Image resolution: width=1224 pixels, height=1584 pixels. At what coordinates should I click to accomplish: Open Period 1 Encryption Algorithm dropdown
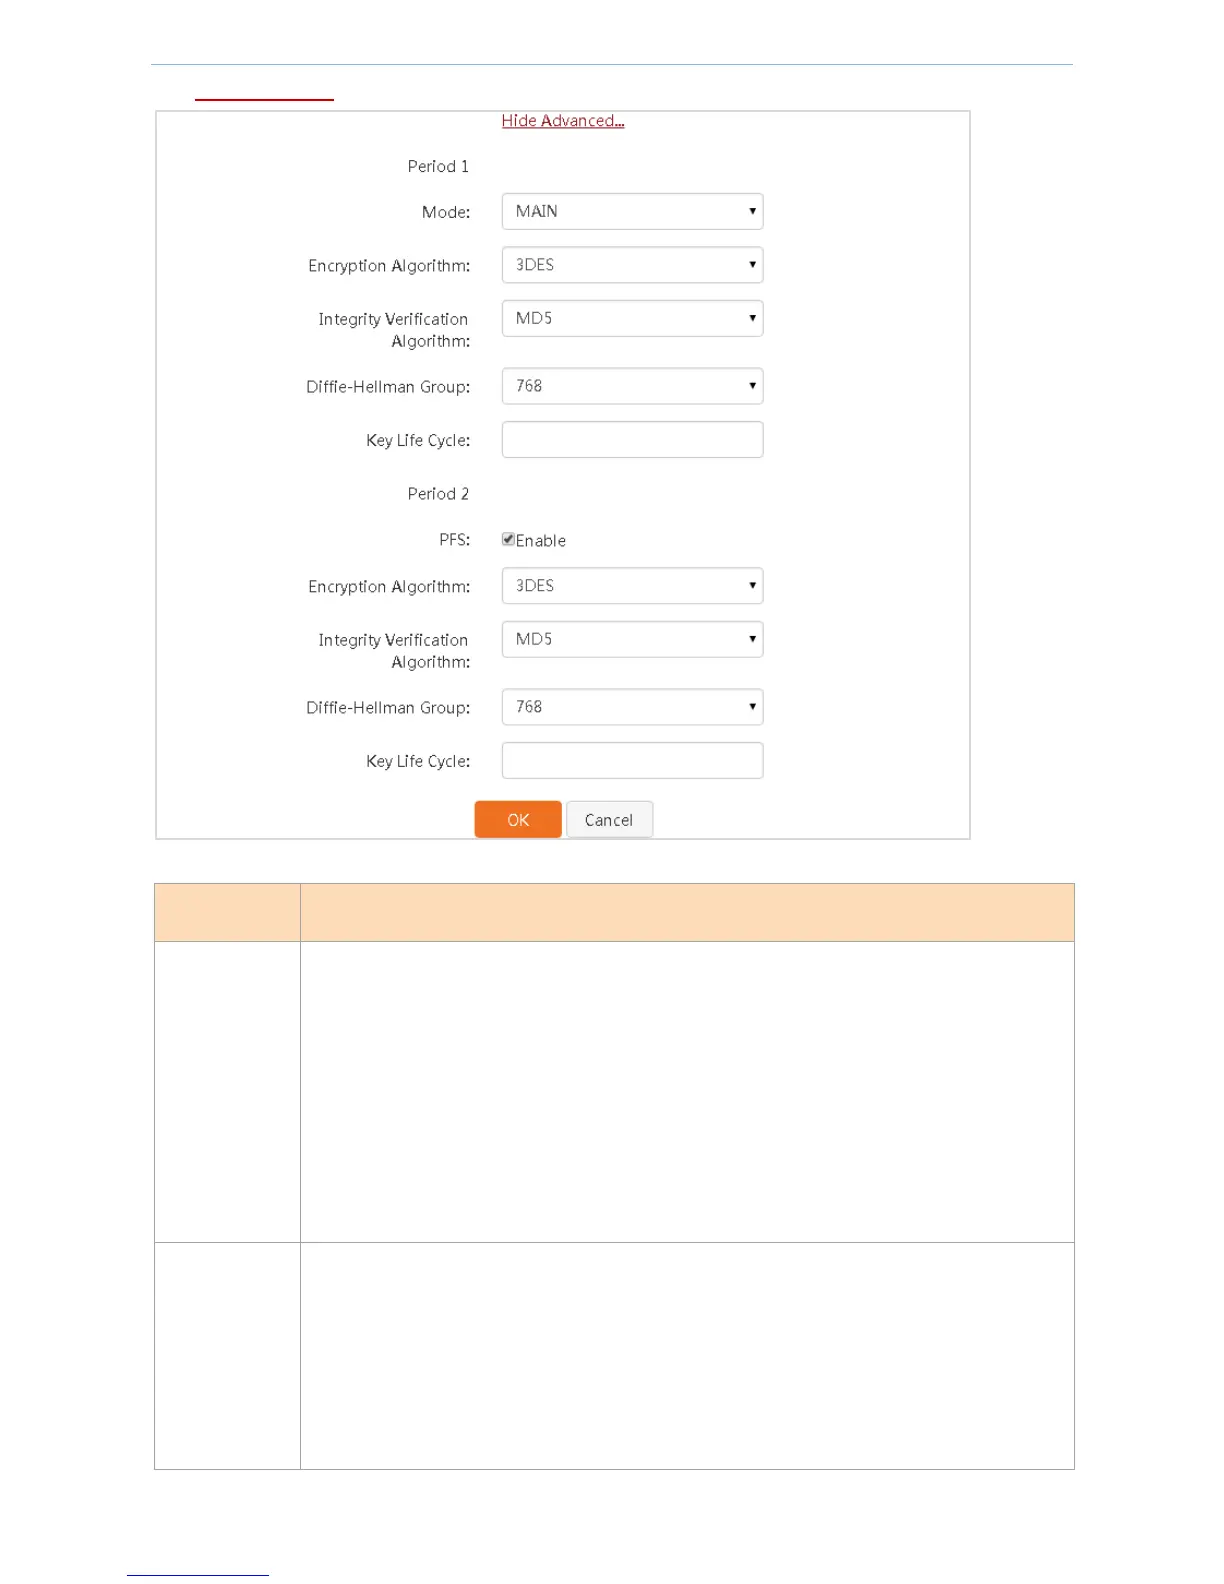click(x=632, y=265)
